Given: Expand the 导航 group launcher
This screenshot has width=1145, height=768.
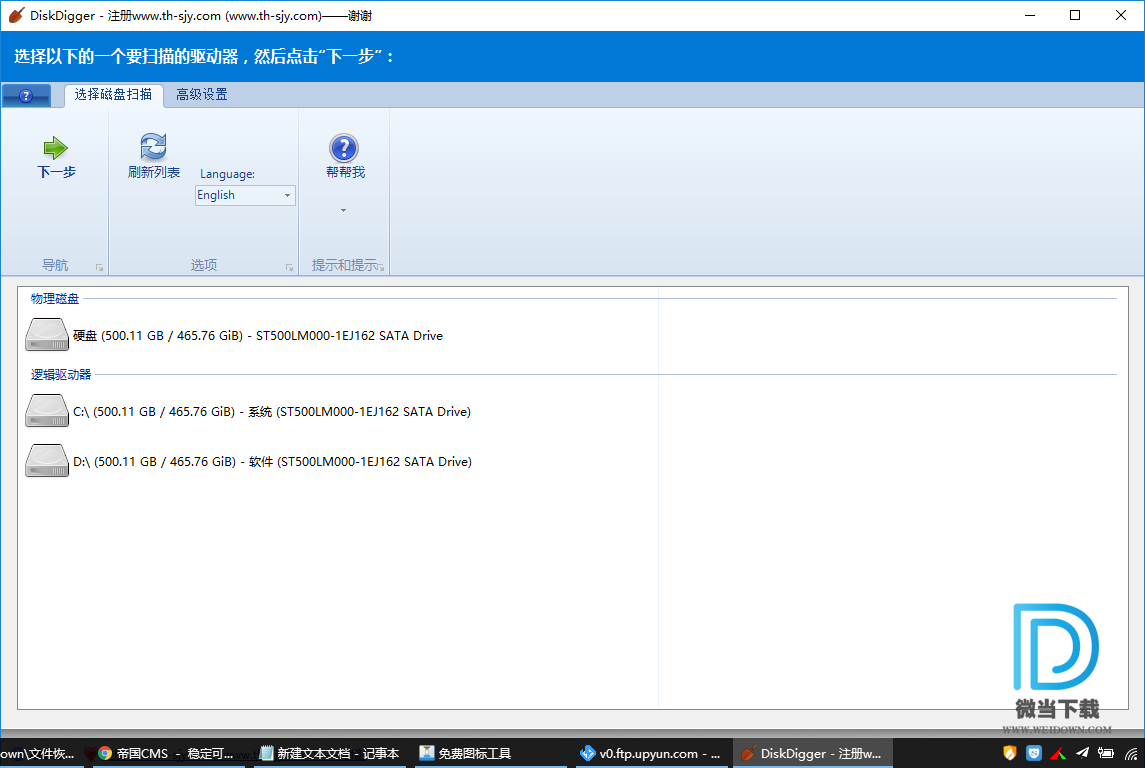Looking at the screenshot, I should point(99,268).
